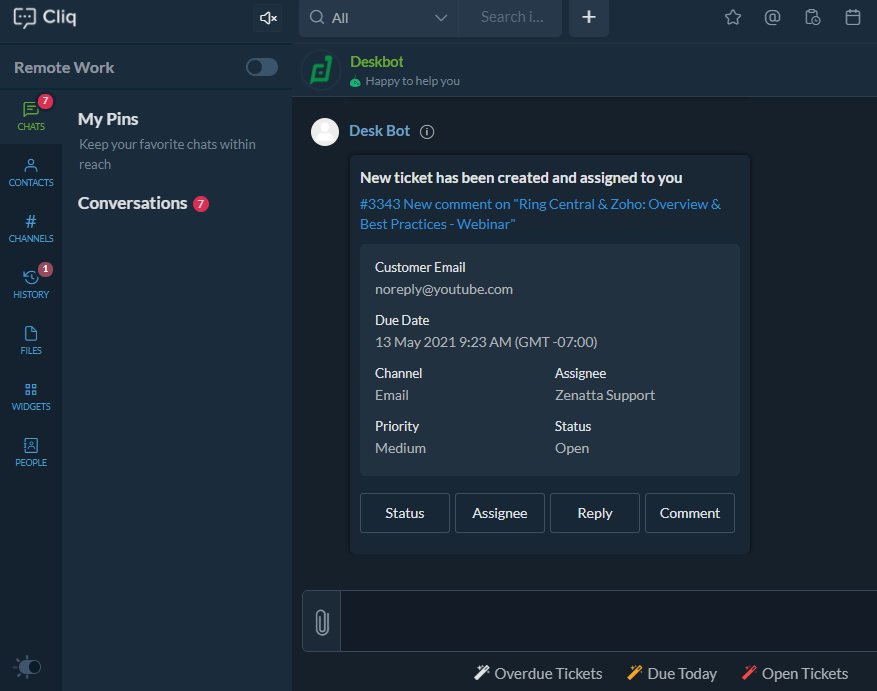Click the due date 13 May 2021 value
The width and height of the screenshot is (877, 691).
486,342
